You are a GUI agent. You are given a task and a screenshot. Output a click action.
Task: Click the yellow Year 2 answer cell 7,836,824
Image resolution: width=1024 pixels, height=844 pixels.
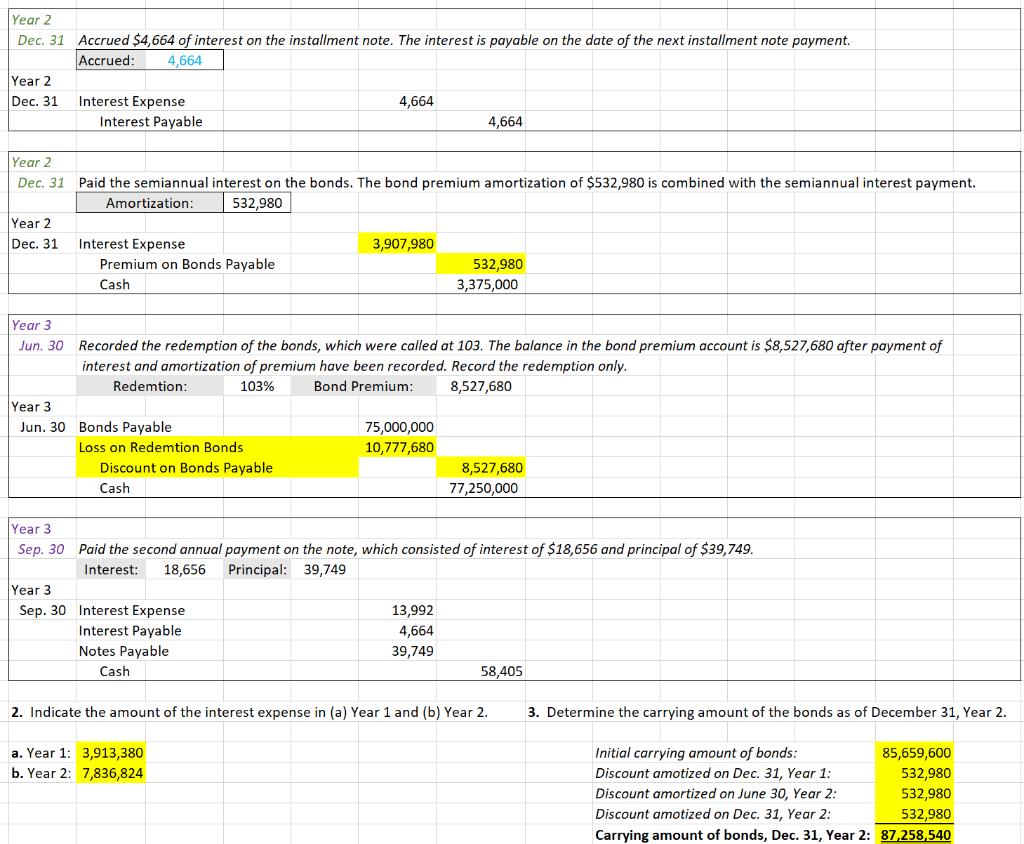[x=111, y=772]
